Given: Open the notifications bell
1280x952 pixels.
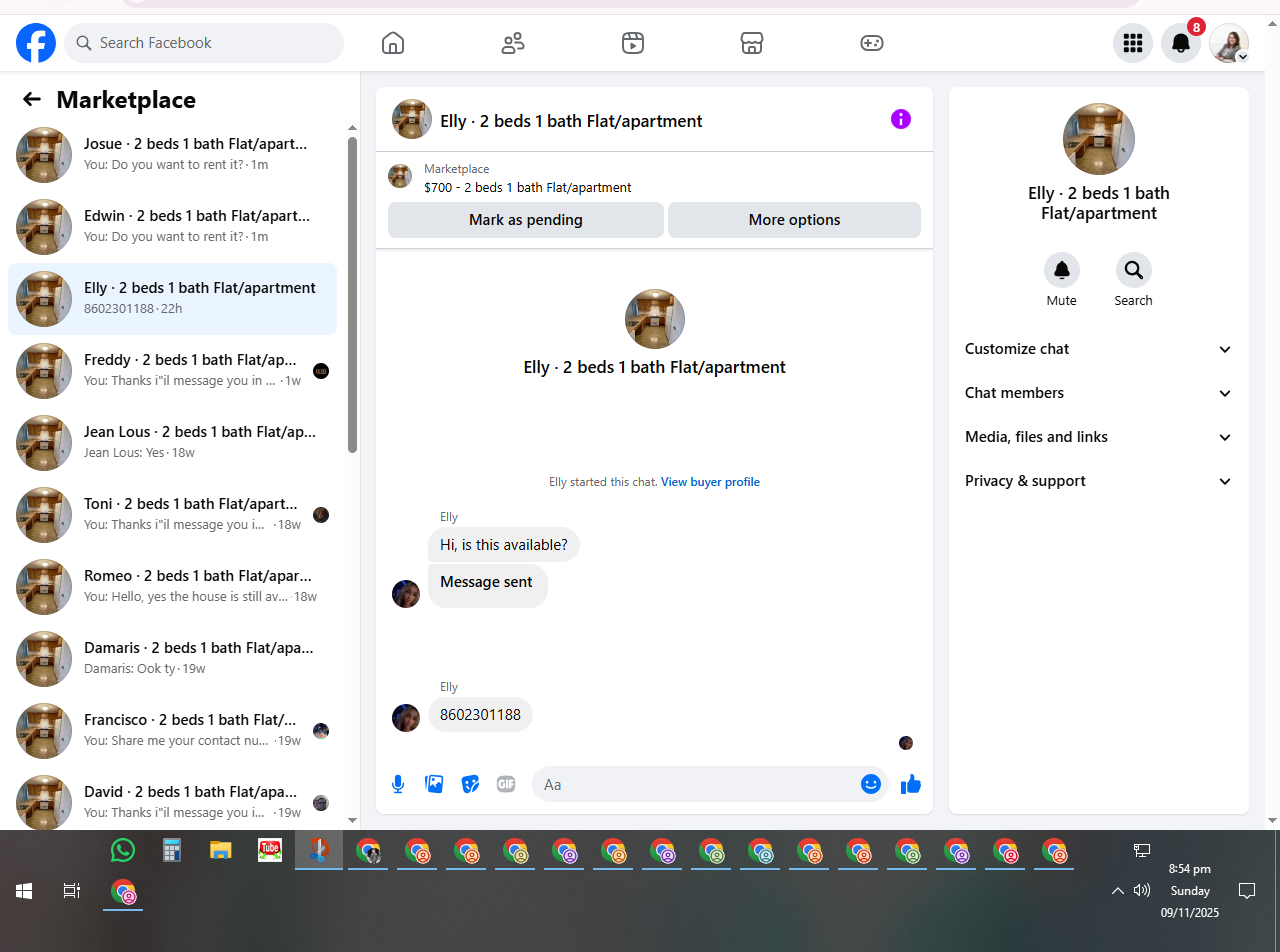Looking at the screenshot, I should pos(1181,43).
